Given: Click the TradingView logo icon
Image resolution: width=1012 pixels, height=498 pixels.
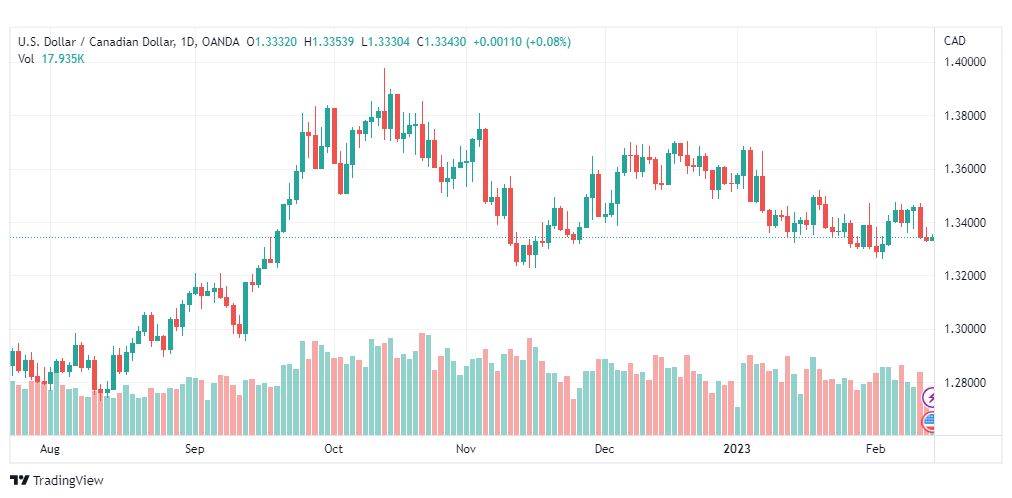Looking at the screenshot, I should 20,480.
